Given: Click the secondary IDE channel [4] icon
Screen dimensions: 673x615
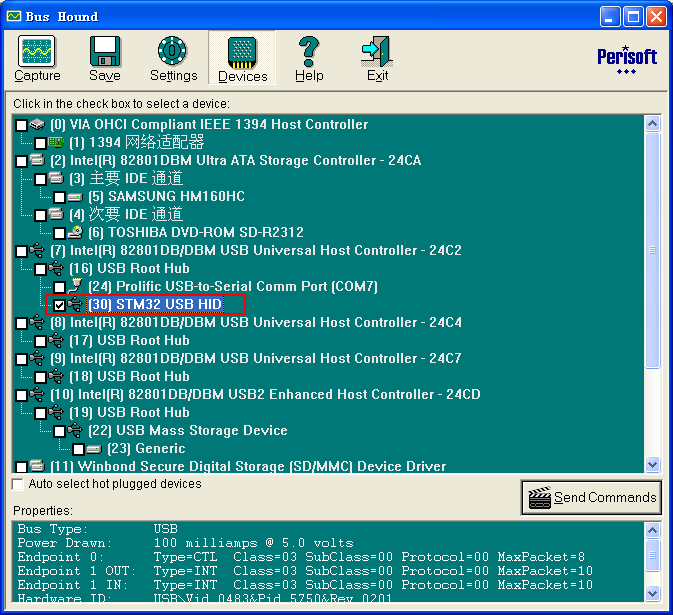Looking at the screenshot, I should coord(56,214).
